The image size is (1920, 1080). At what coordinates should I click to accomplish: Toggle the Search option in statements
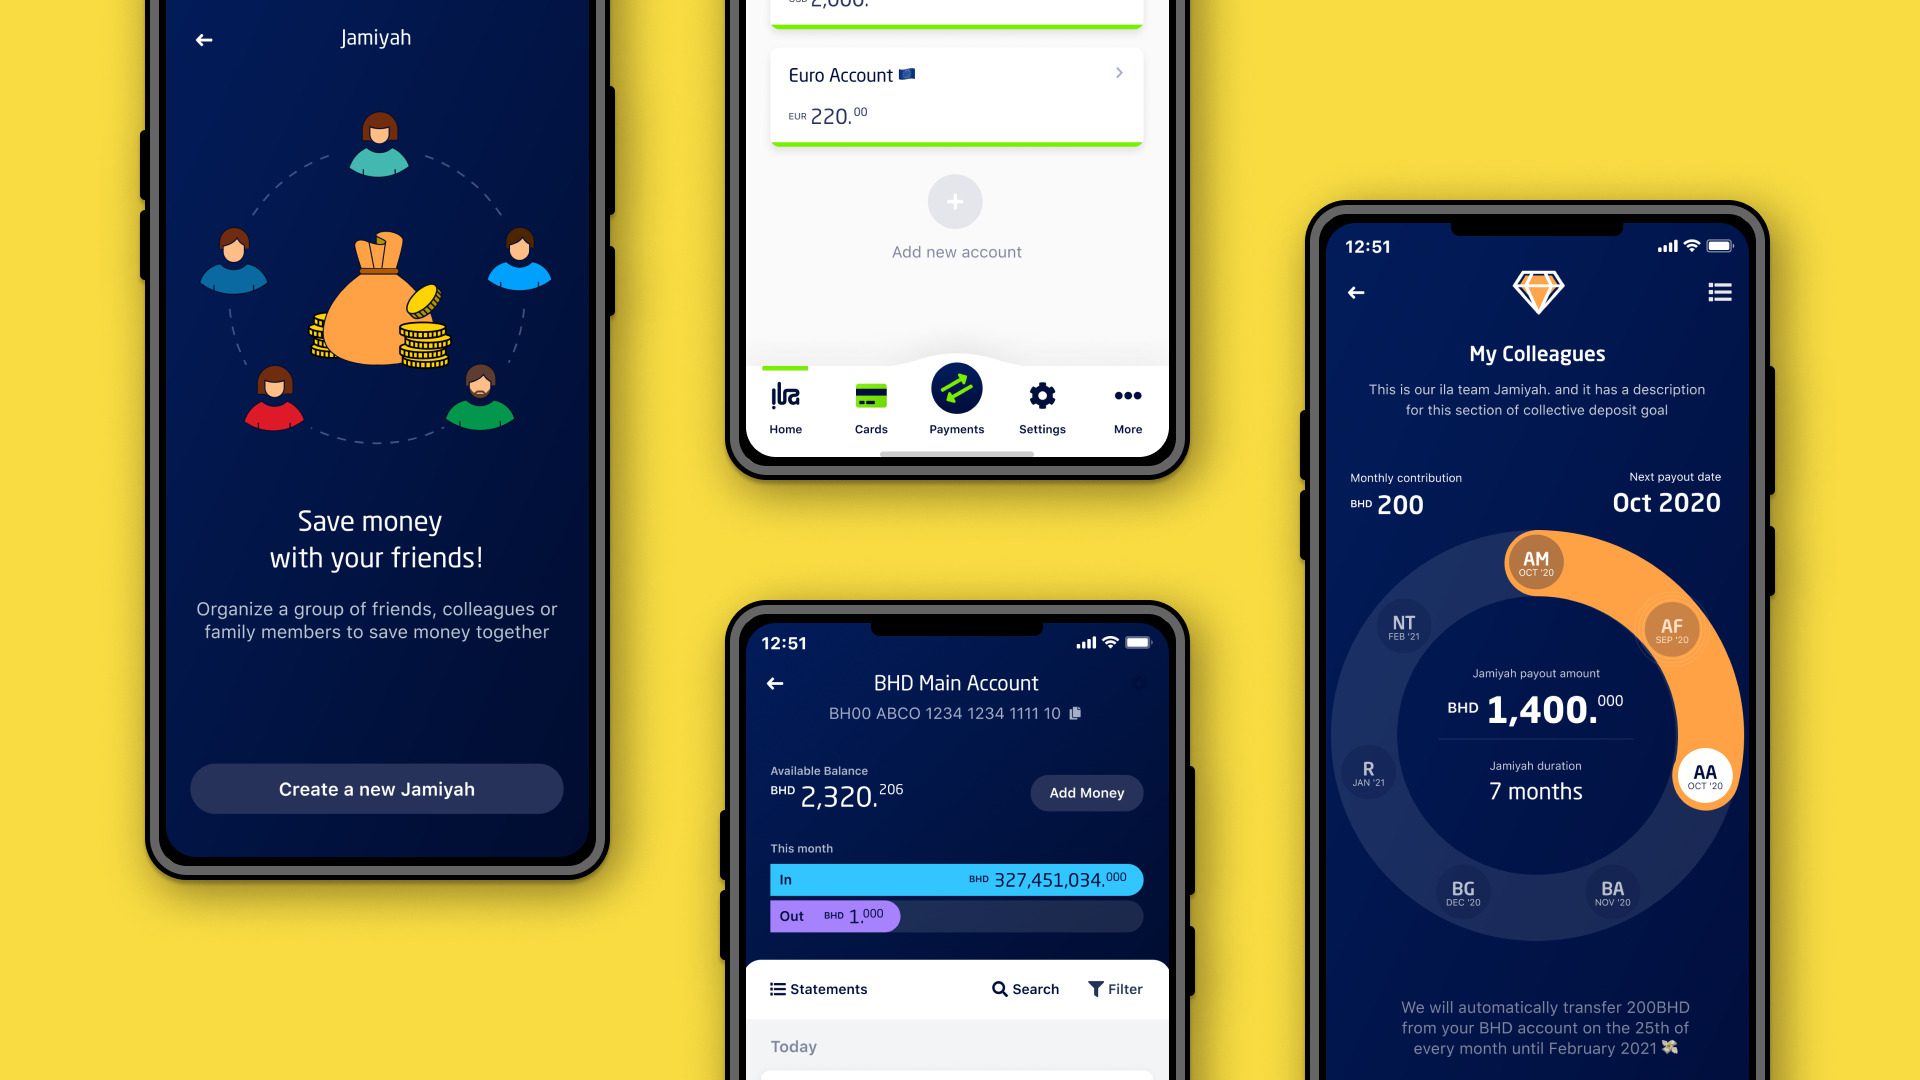pos(1026,989)
